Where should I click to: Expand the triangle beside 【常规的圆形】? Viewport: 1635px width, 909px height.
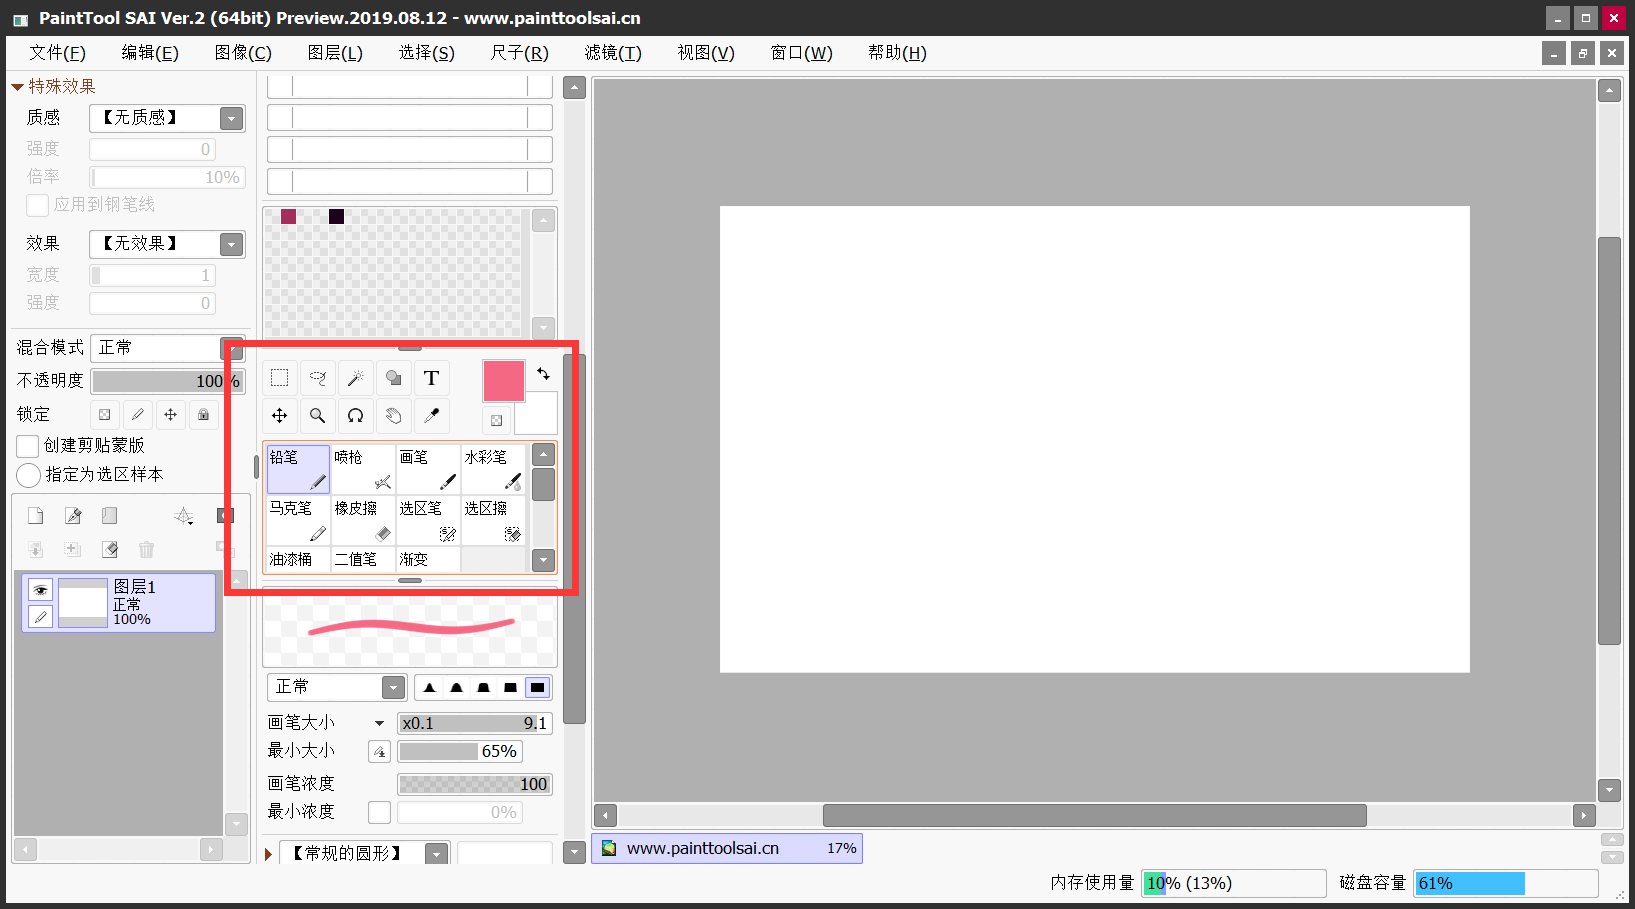[x=268, y=854]
